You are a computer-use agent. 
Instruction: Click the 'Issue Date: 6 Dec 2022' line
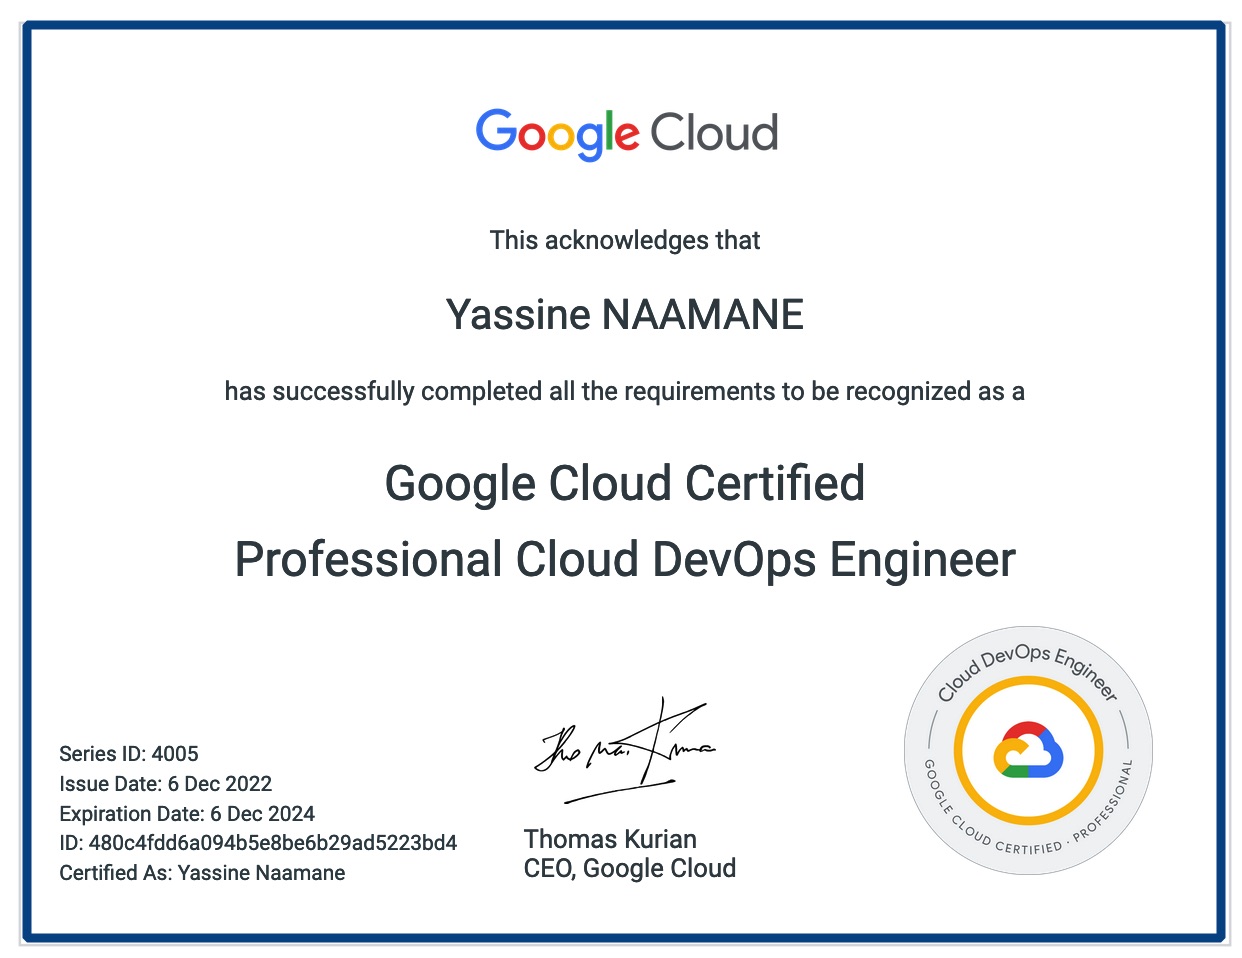pyautogui.click(x=166, y=784)
